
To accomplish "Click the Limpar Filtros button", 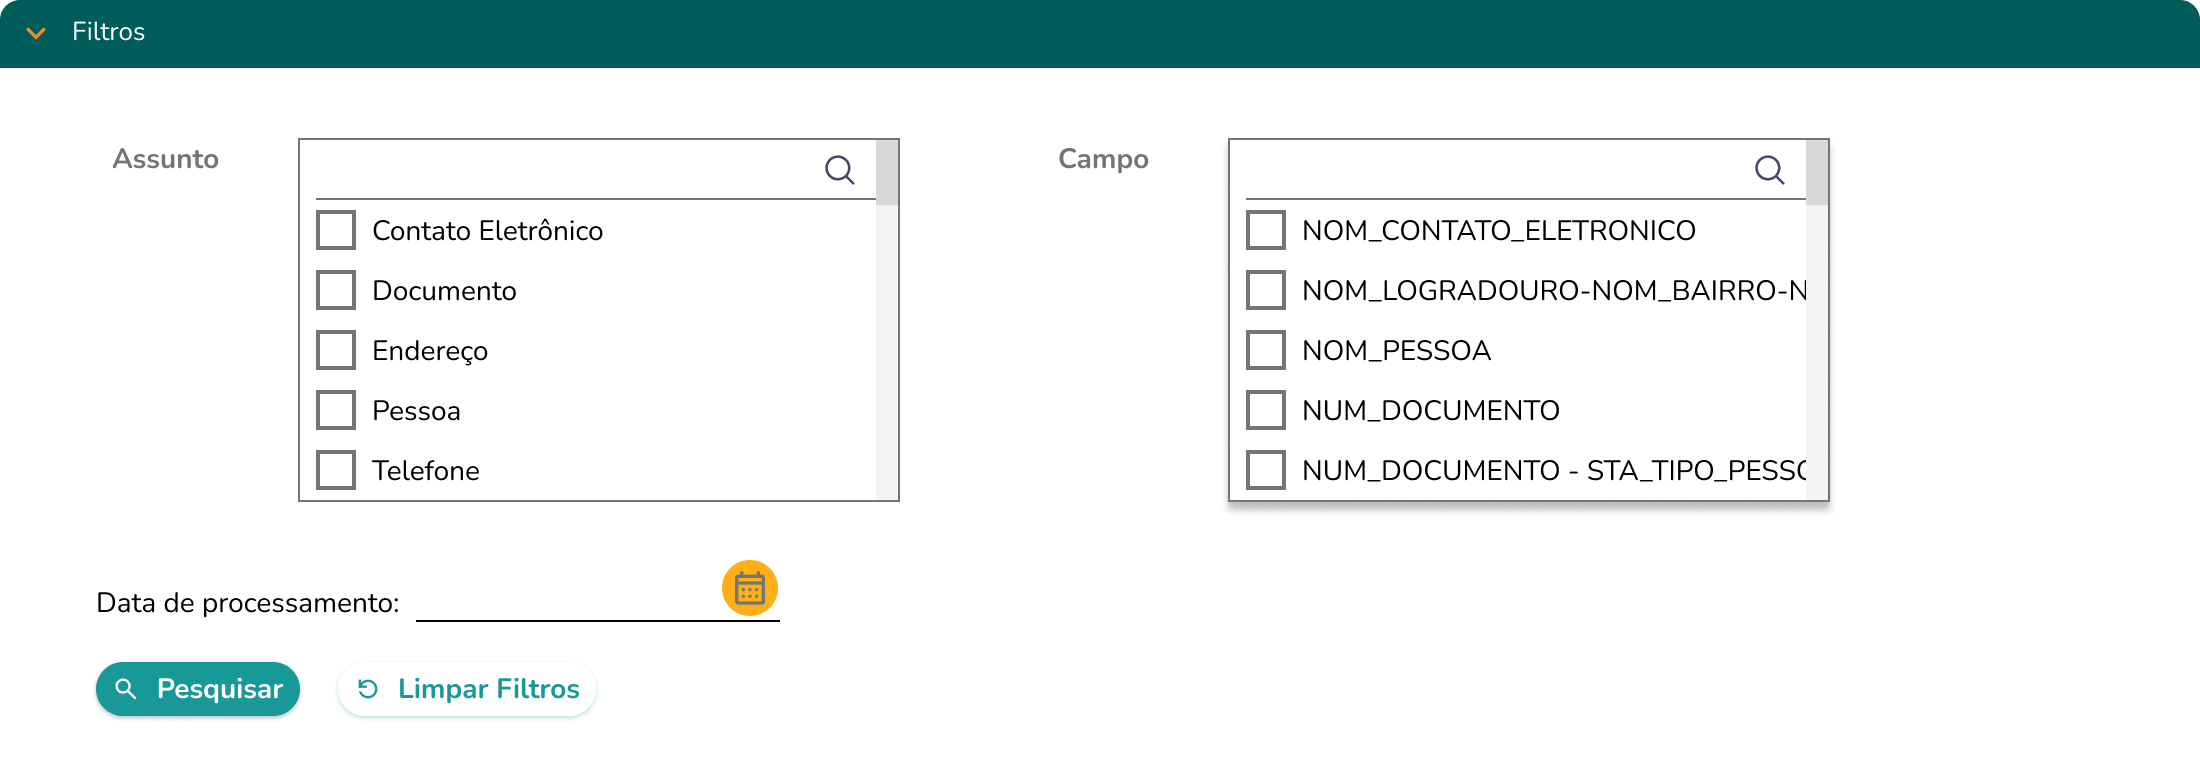I will point(467,689).
